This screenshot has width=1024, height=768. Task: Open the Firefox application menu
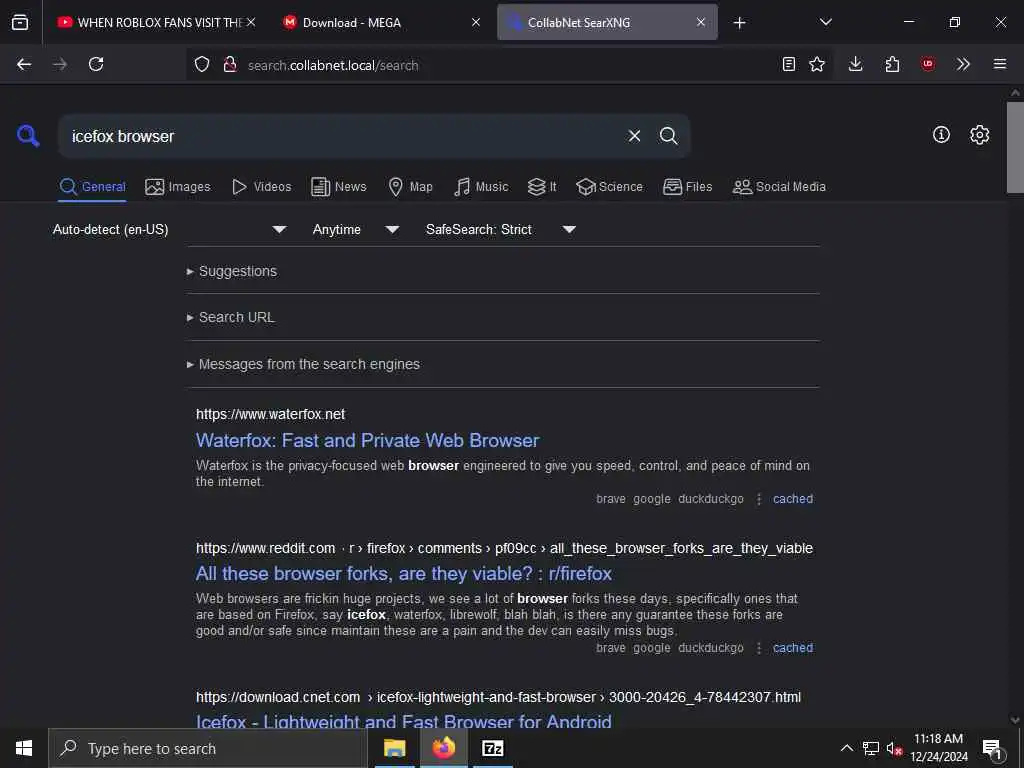coord(1000,64)
